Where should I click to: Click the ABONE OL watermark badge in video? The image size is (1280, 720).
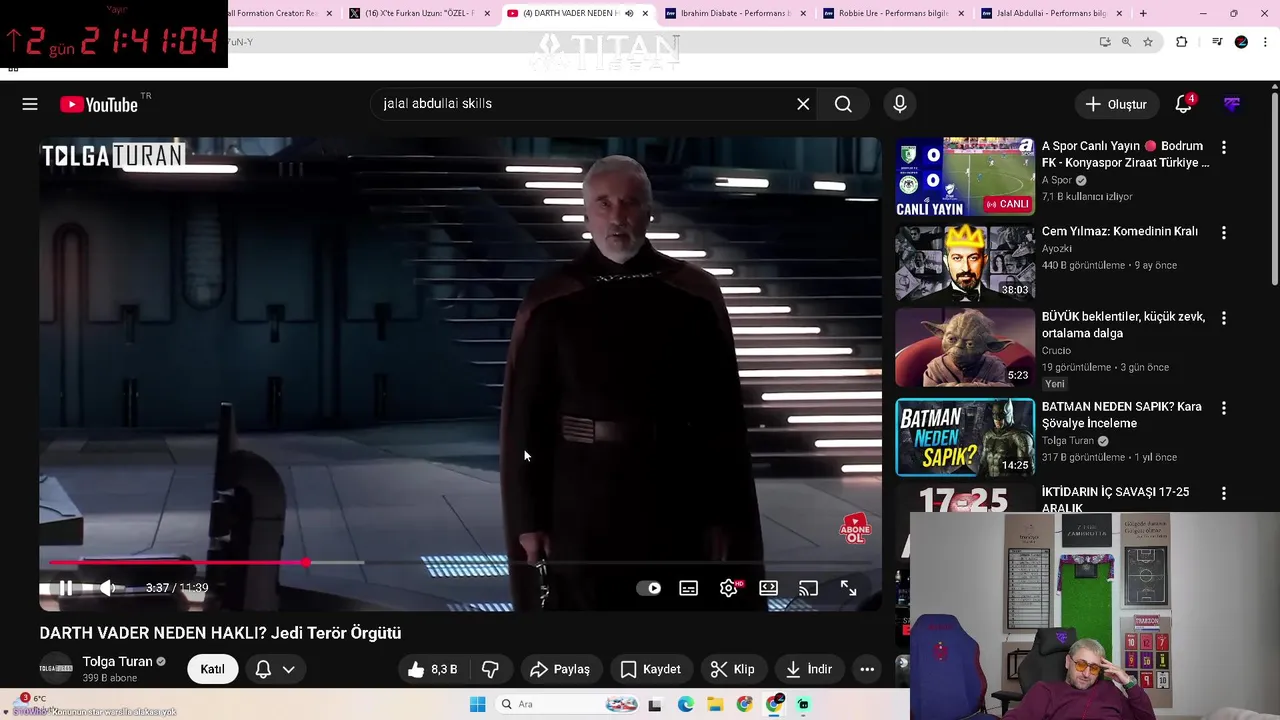[854, 529]
